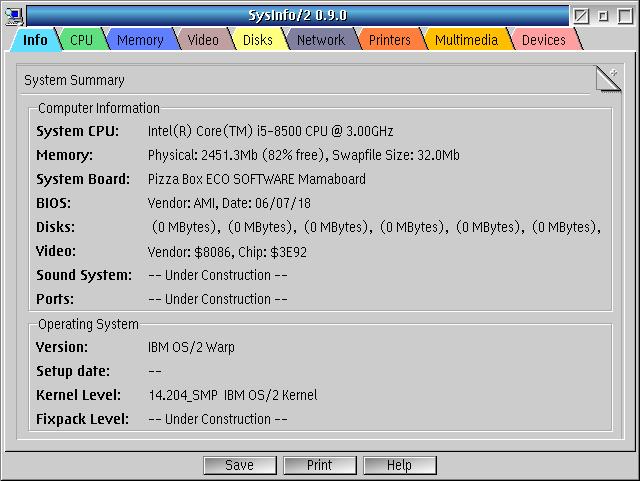Select the 'Ports:' label
Screen dimensions: 640x481
point(55,299)
